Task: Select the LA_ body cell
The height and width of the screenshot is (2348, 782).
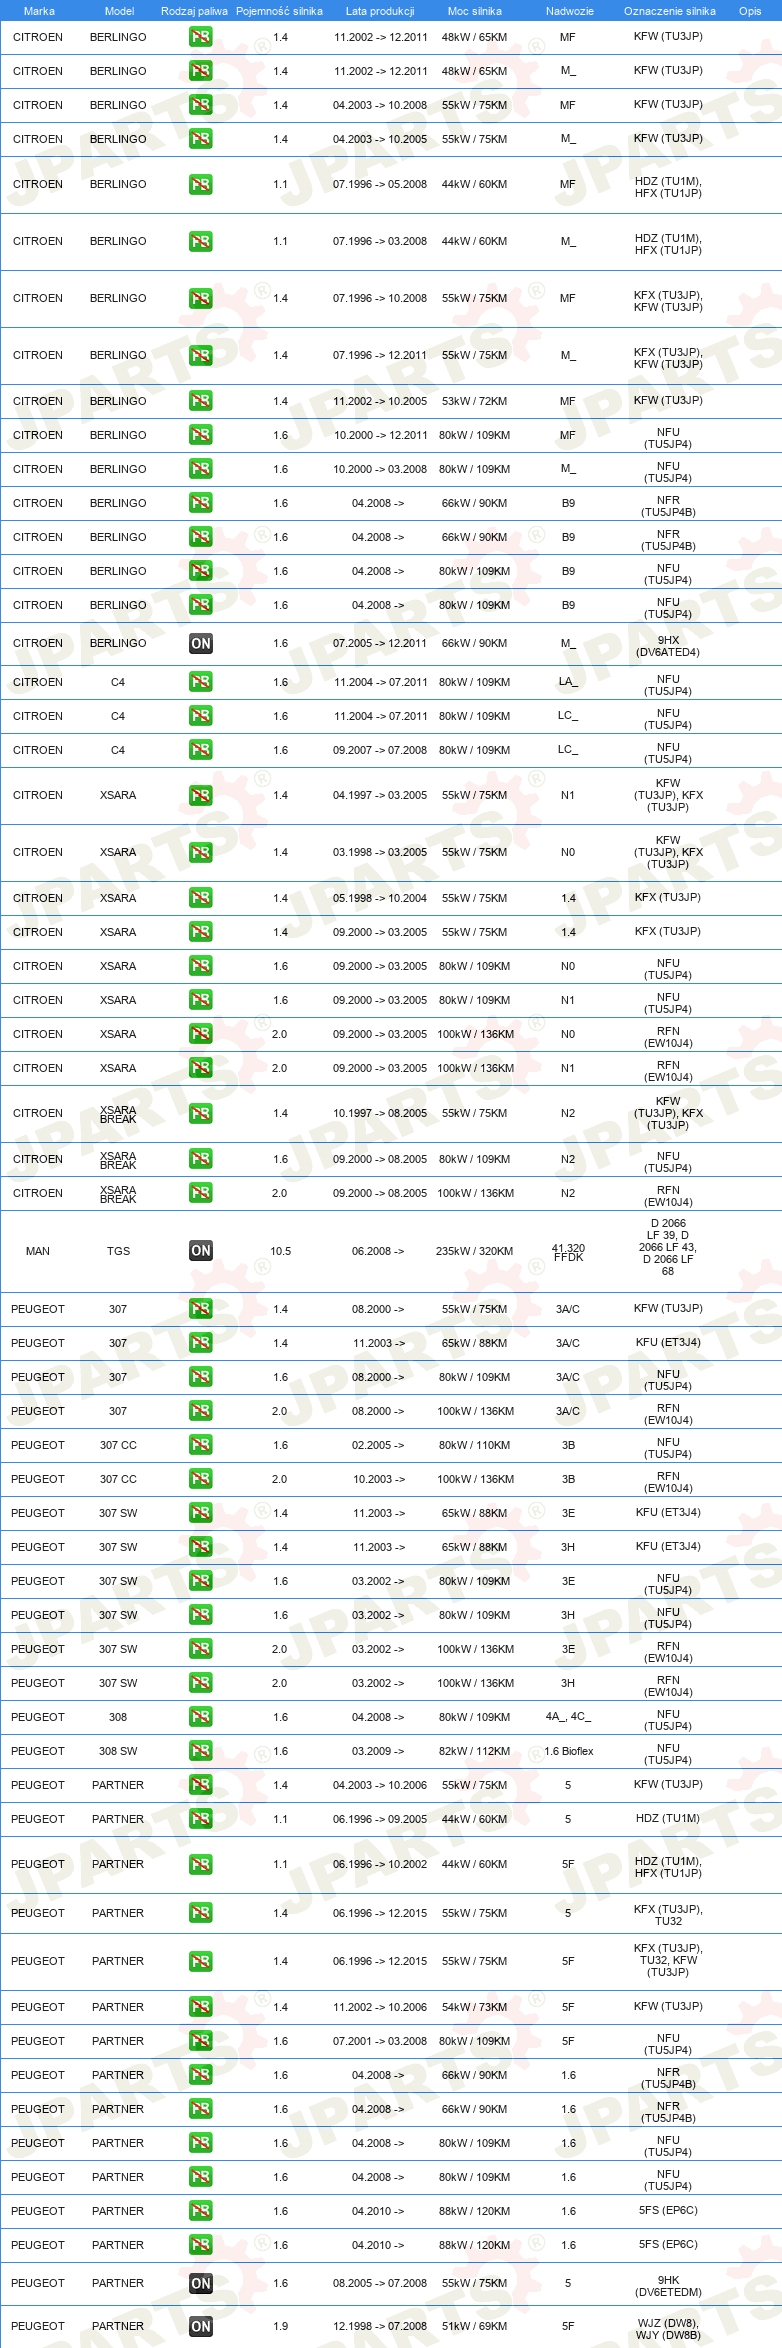Action: (568, 682)
